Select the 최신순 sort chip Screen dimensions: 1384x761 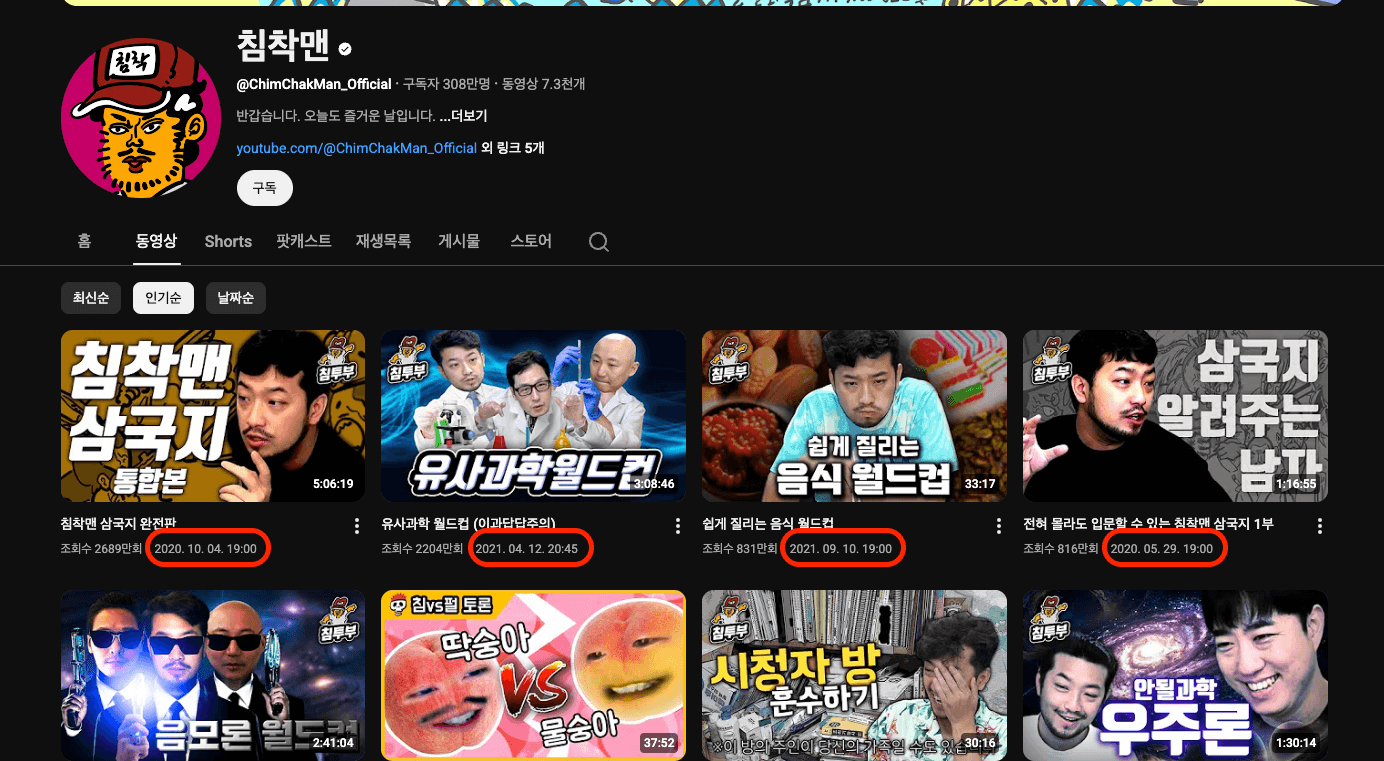(x=91, y=298)
